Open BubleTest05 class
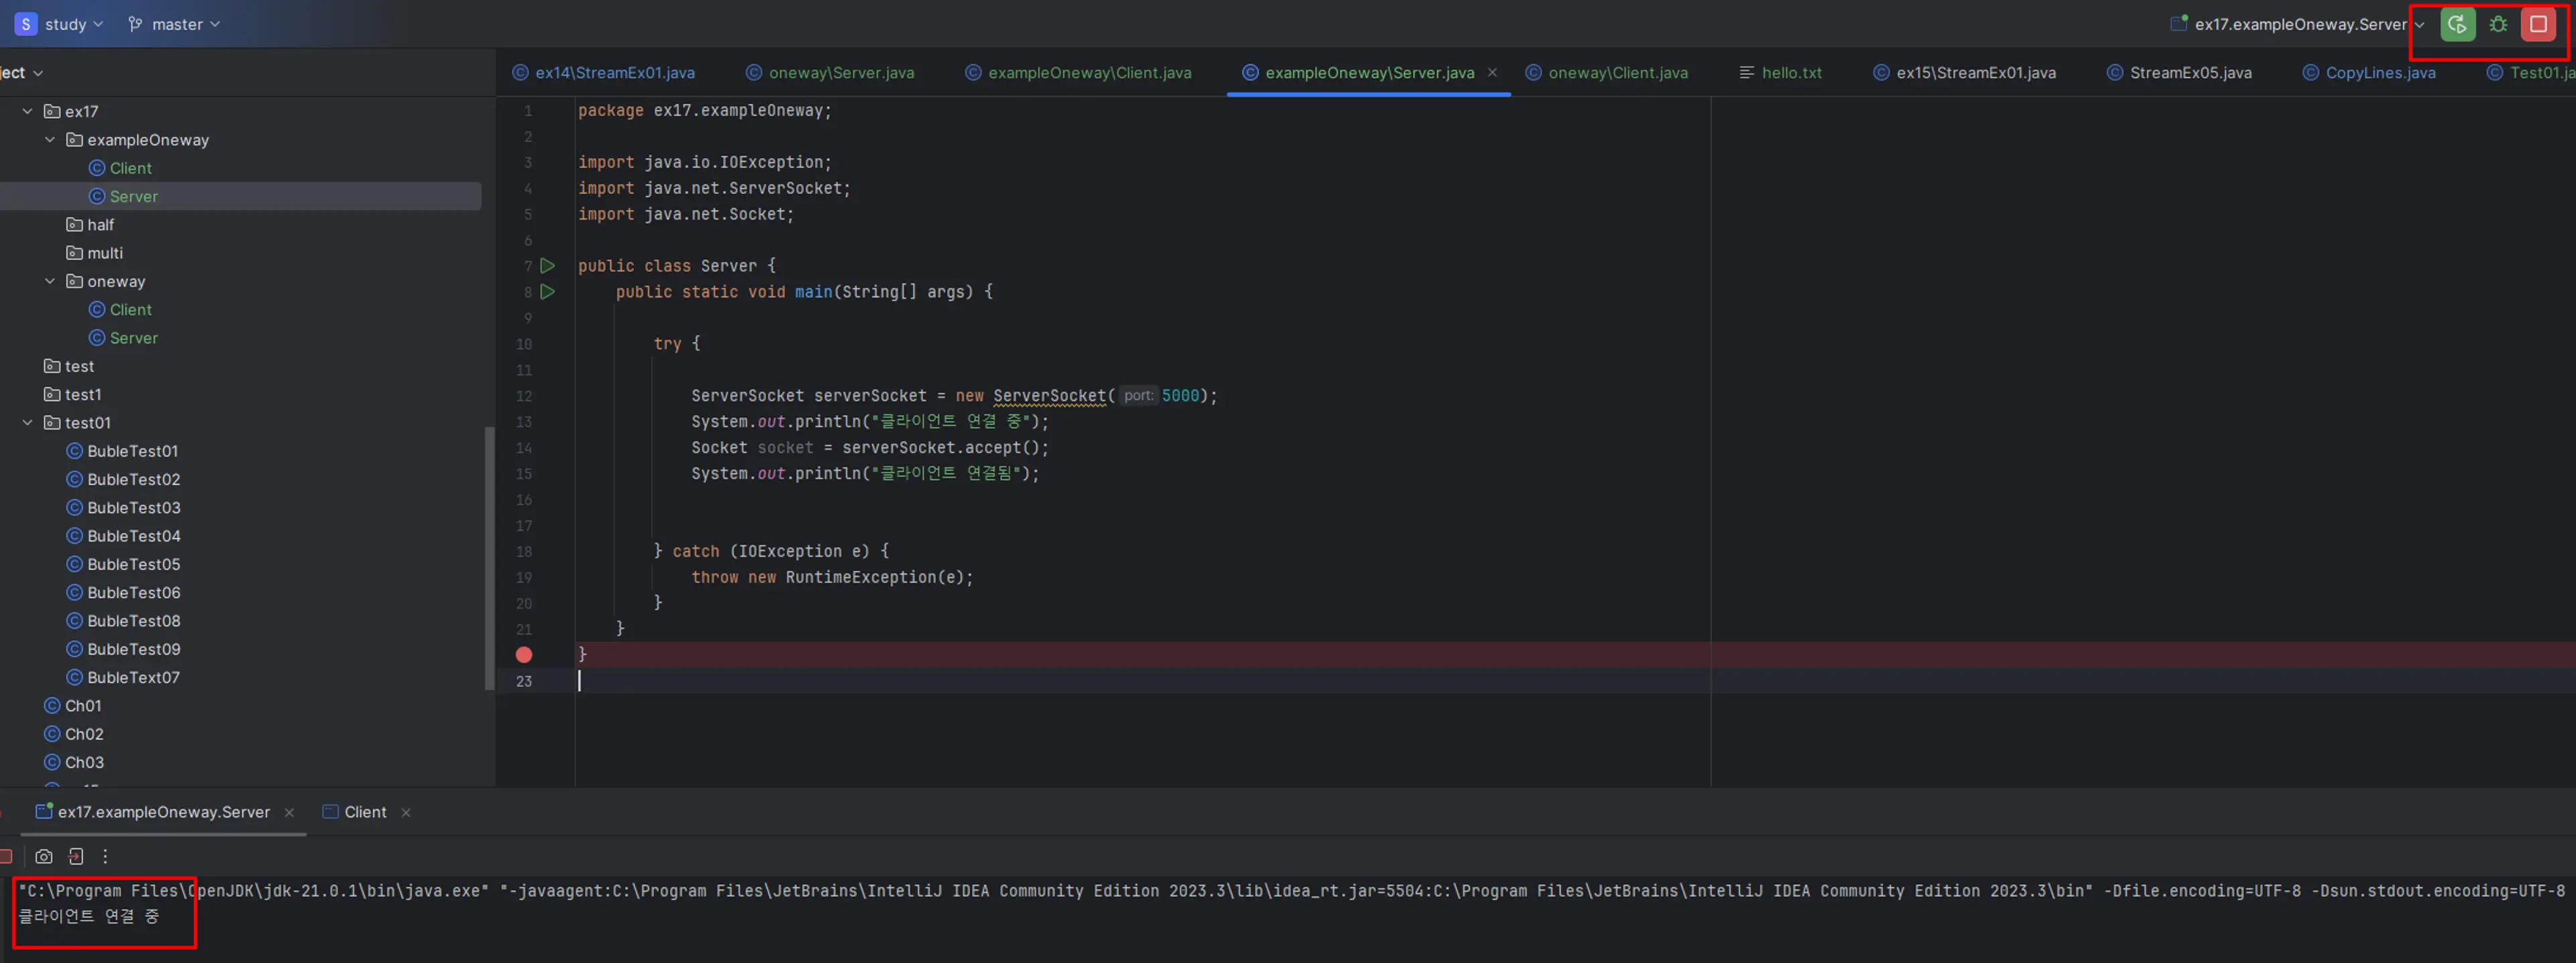2576x963 pixels. coord(123,564)
